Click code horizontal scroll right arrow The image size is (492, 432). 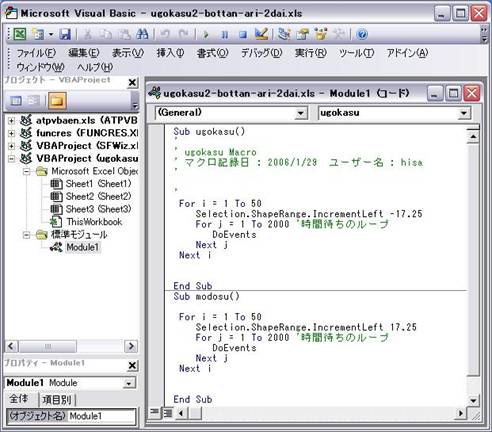tap(461, 414)
